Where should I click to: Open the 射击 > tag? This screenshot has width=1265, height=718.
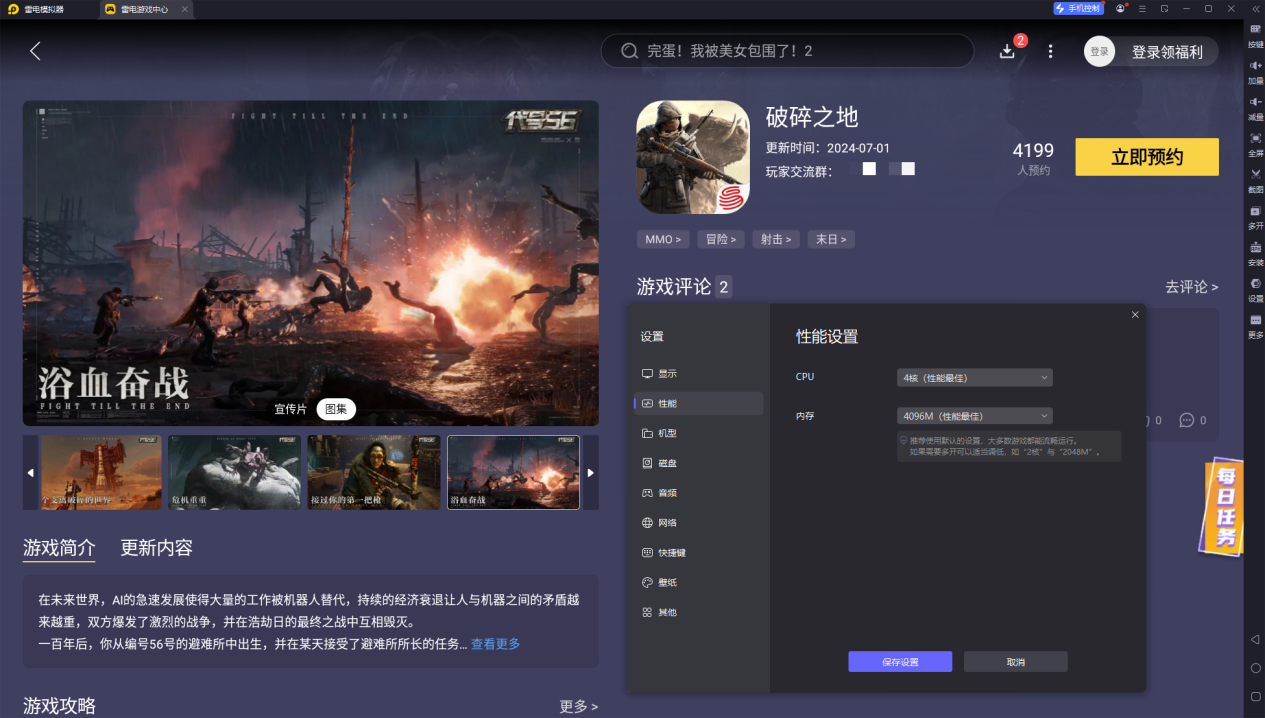point(776,239)
